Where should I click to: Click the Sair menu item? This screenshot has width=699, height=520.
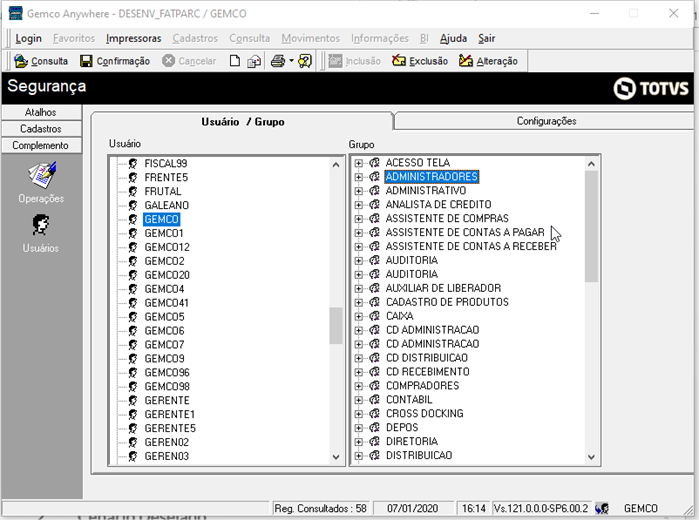487,38
